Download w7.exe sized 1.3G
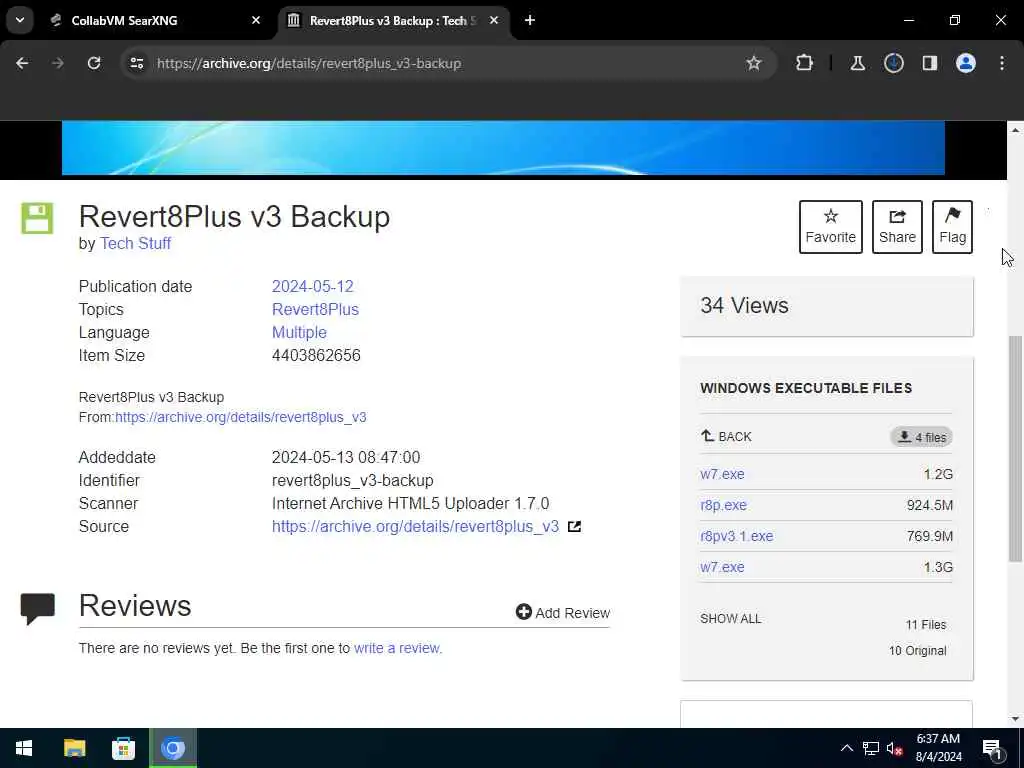The width and height of the screenshot is (1024, 768). coord(722,567)
